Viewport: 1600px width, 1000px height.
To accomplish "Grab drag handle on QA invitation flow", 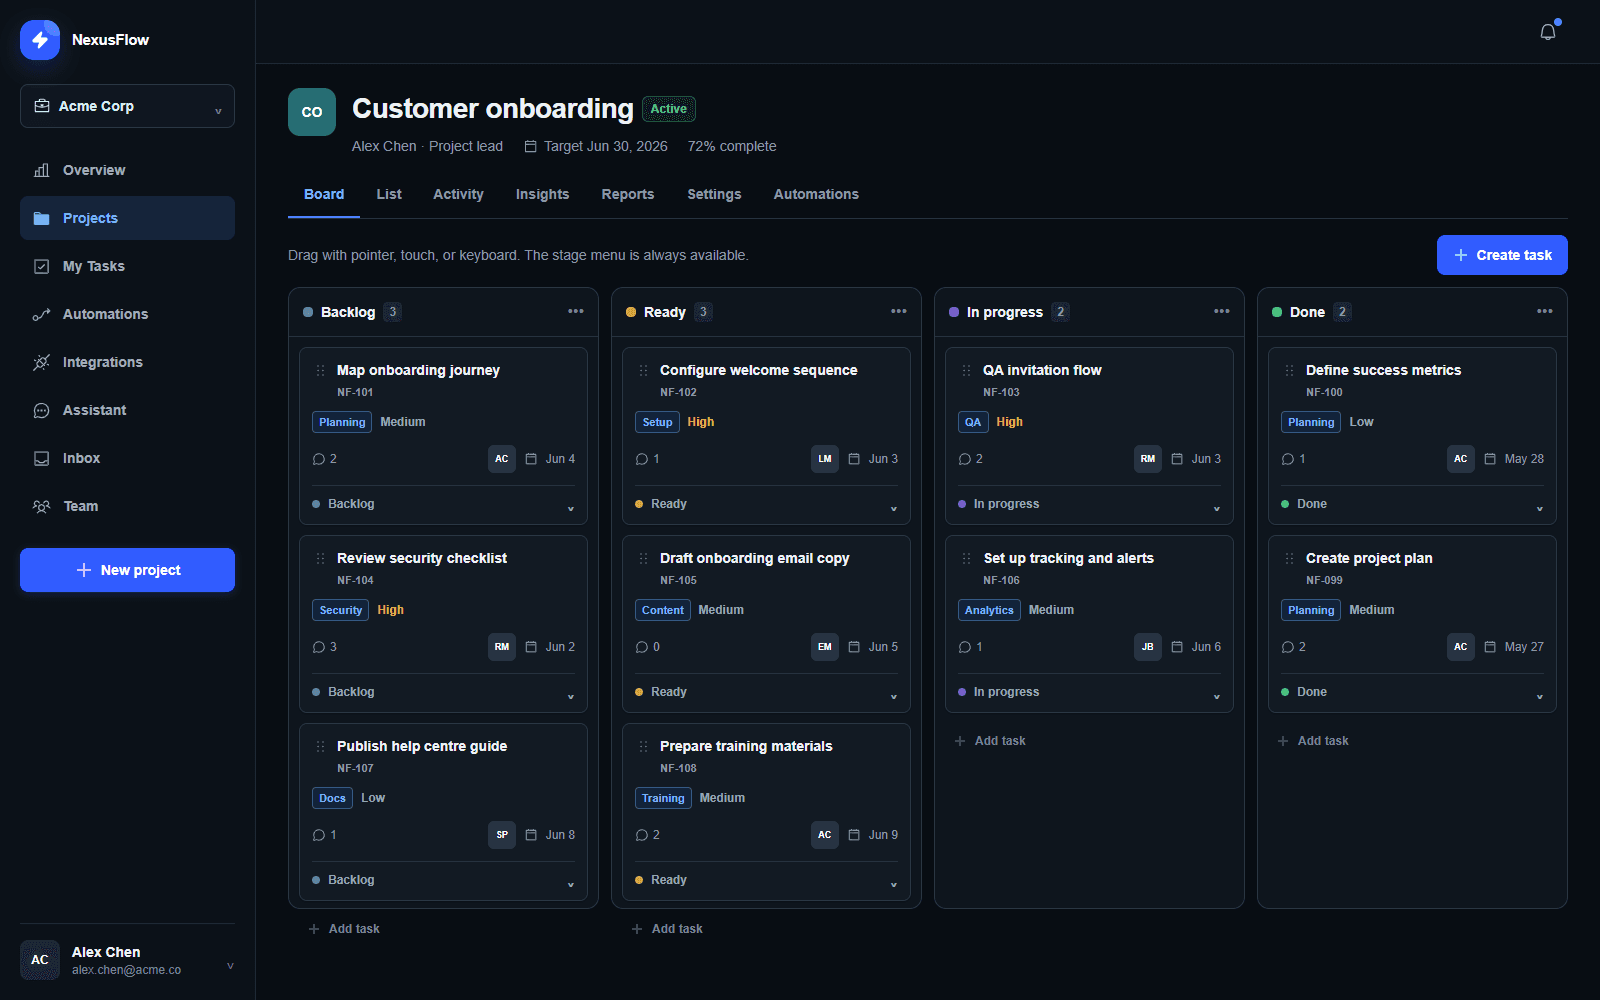I will click(x=966, y=370).
